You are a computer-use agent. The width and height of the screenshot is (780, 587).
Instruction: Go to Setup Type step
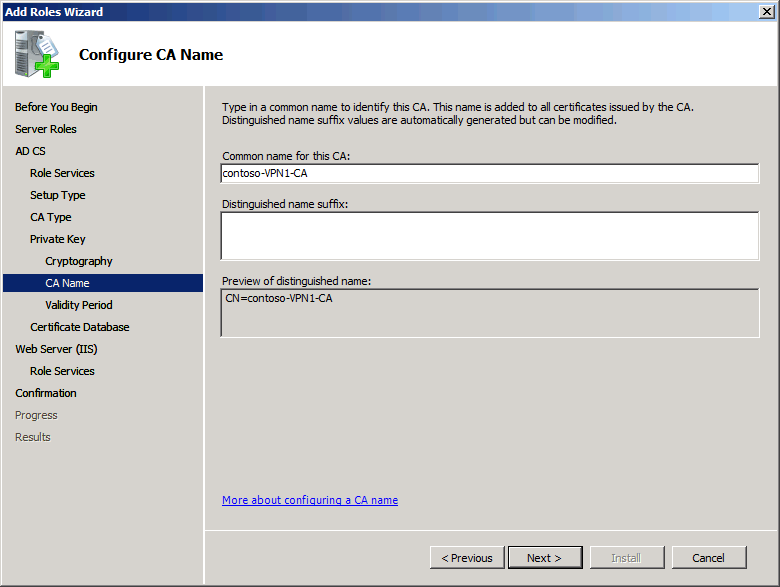coord(58,195)
